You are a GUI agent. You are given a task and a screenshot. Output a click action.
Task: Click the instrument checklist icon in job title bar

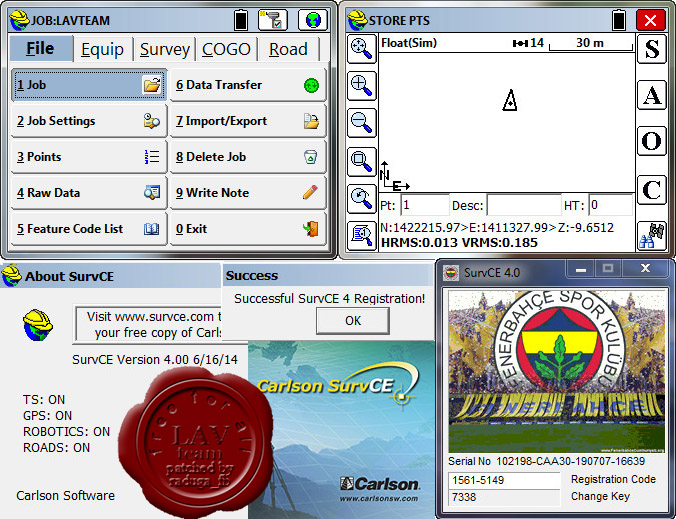pyautogui.click(x=273, y=20)
